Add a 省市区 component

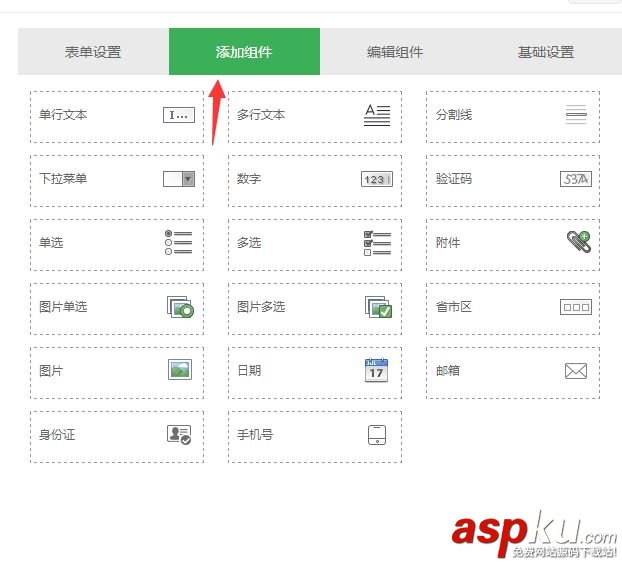513,309
